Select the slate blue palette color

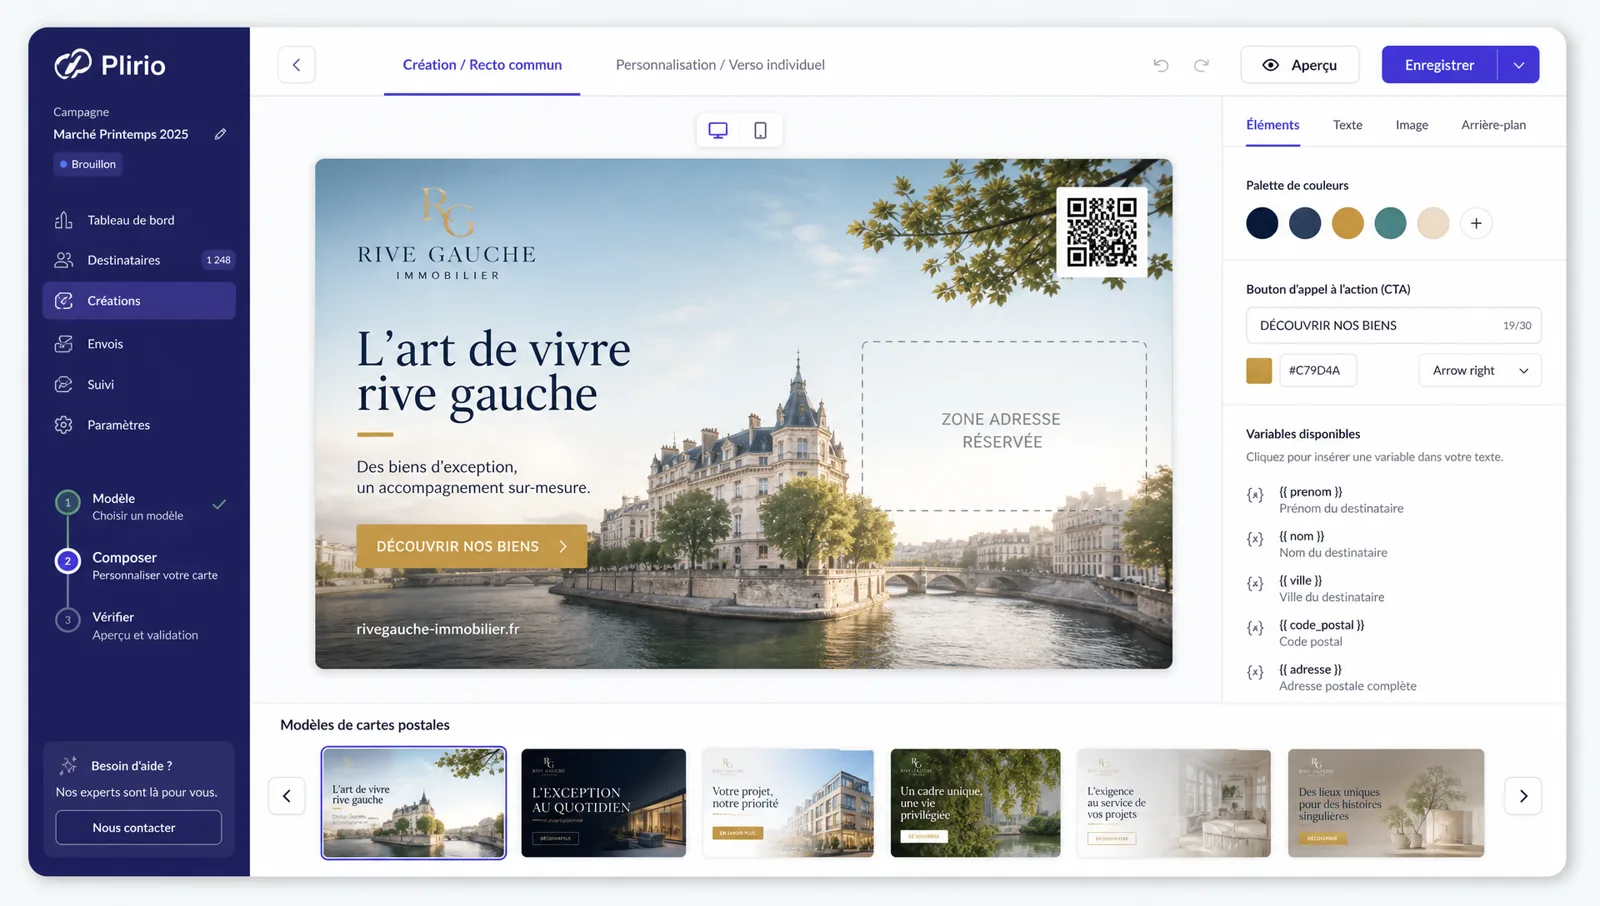click(1305, 223)
